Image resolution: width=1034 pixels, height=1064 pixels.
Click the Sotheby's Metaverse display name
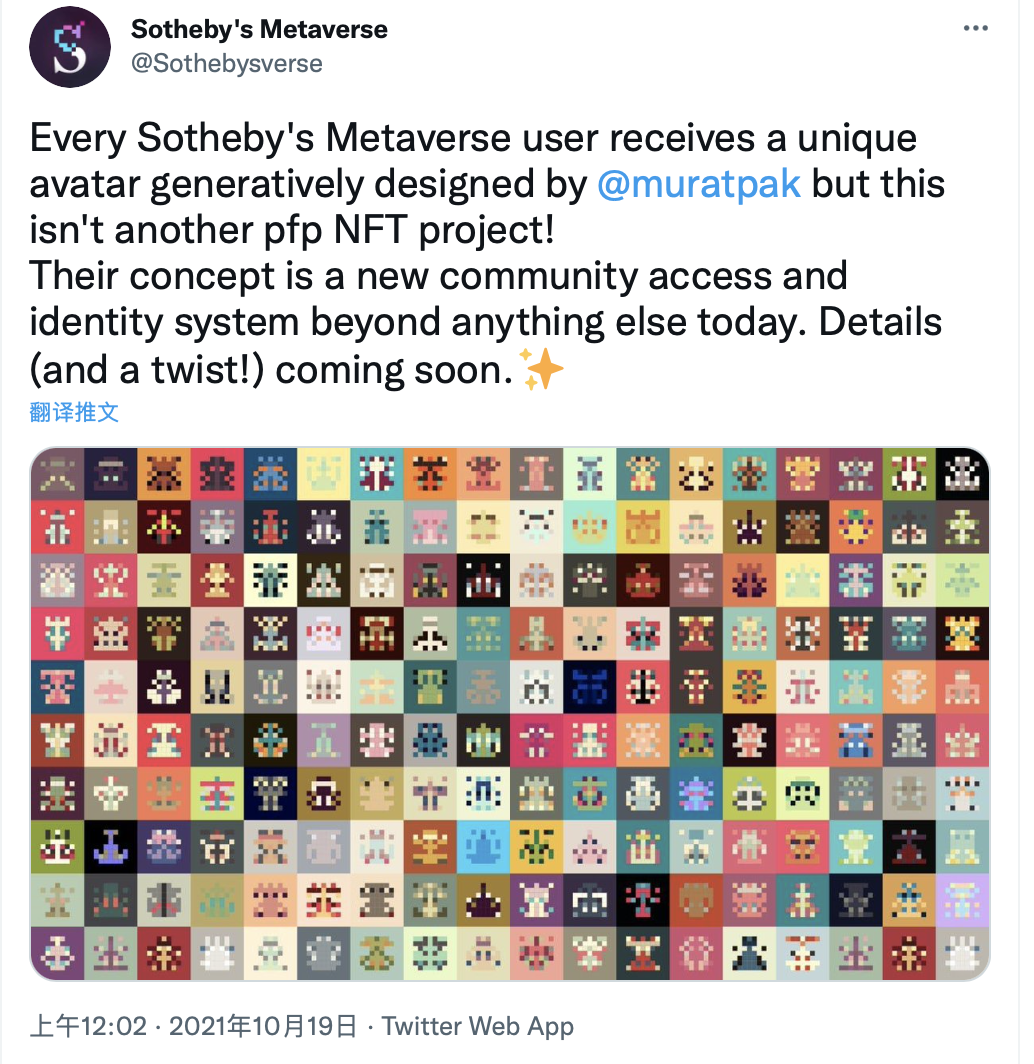[259, 29]
